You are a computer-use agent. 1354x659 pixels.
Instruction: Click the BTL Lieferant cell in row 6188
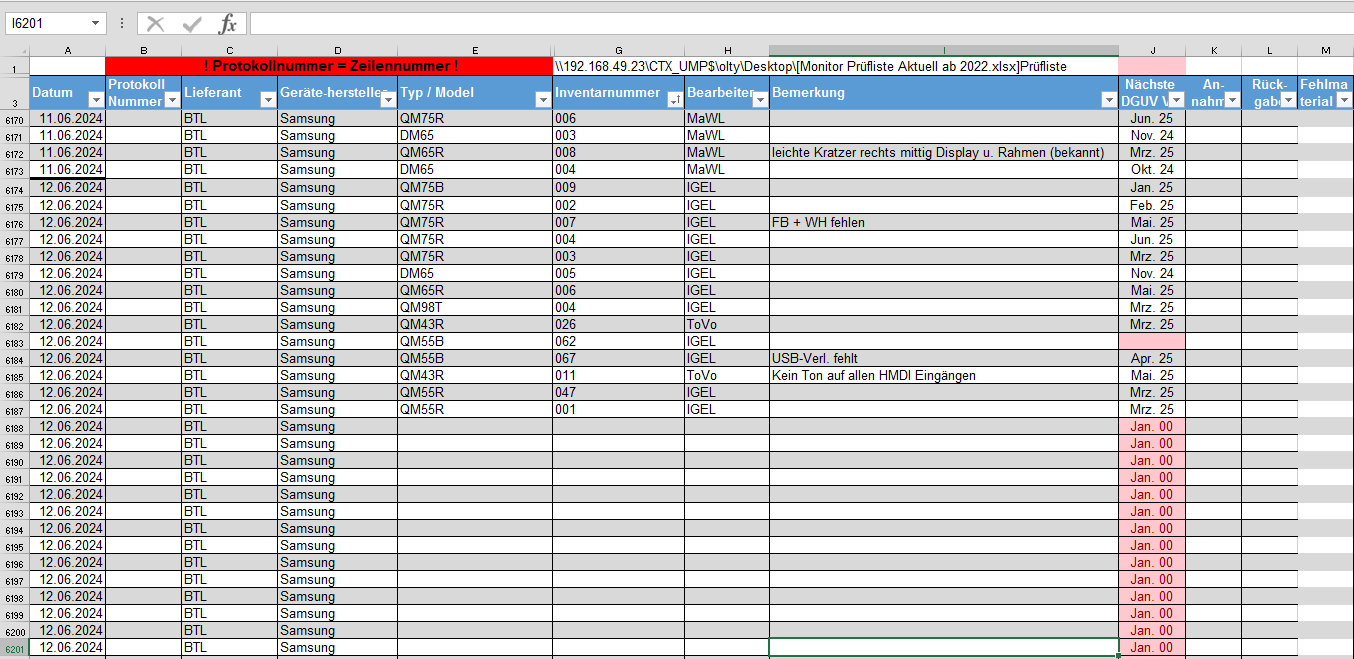pyautogui.click(x=229, y=426)
